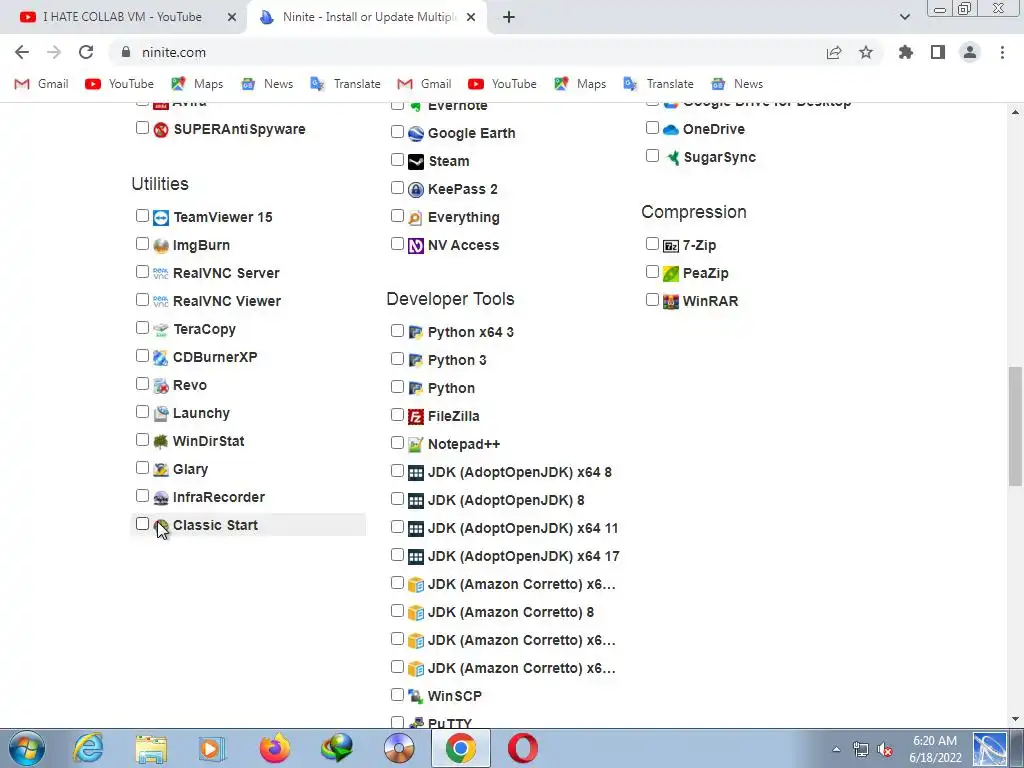Open Chrome extensions puzzle icon
The image size is (1024, 768).
click(906, 52)
